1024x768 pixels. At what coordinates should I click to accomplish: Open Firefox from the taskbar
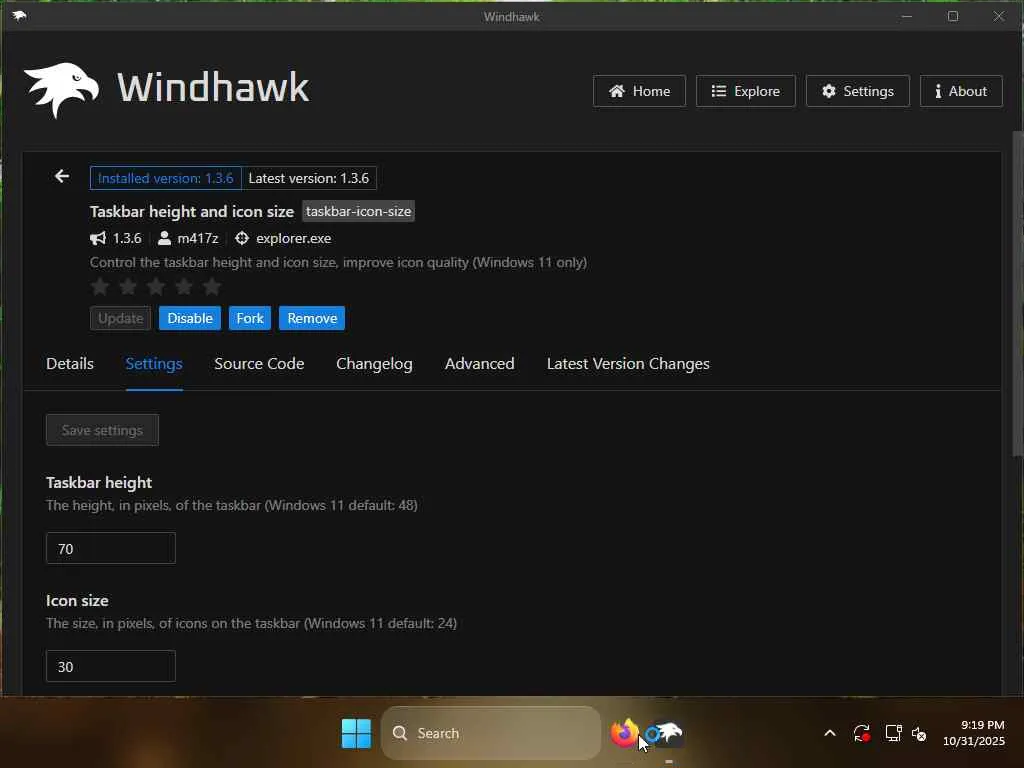[x=624, y=733]
